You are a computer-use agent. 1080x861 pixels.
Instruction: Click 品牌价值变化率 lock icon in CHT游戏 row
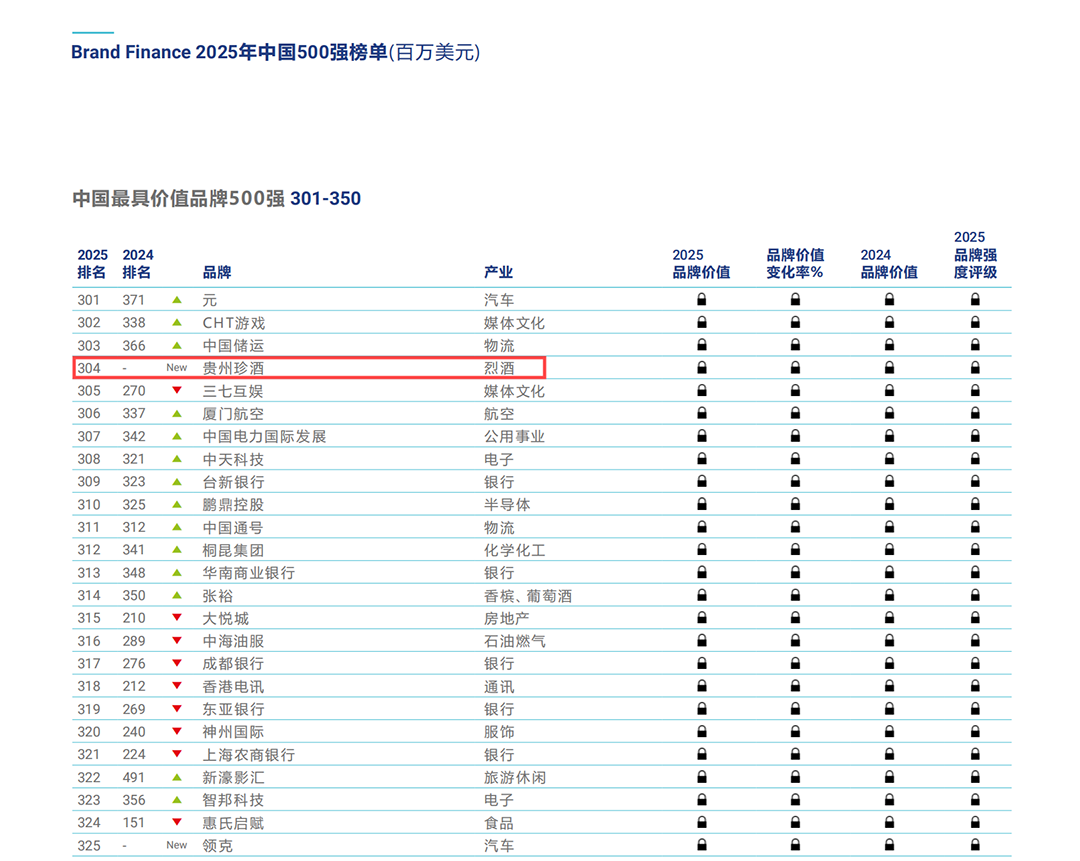tap(795, 322)
